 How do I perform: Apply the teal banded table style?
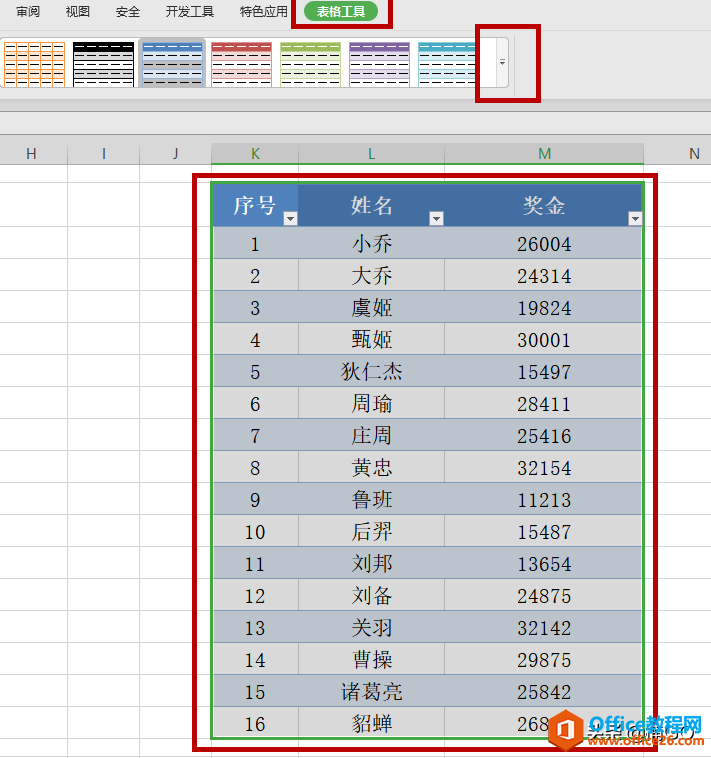tap(447, 64)
